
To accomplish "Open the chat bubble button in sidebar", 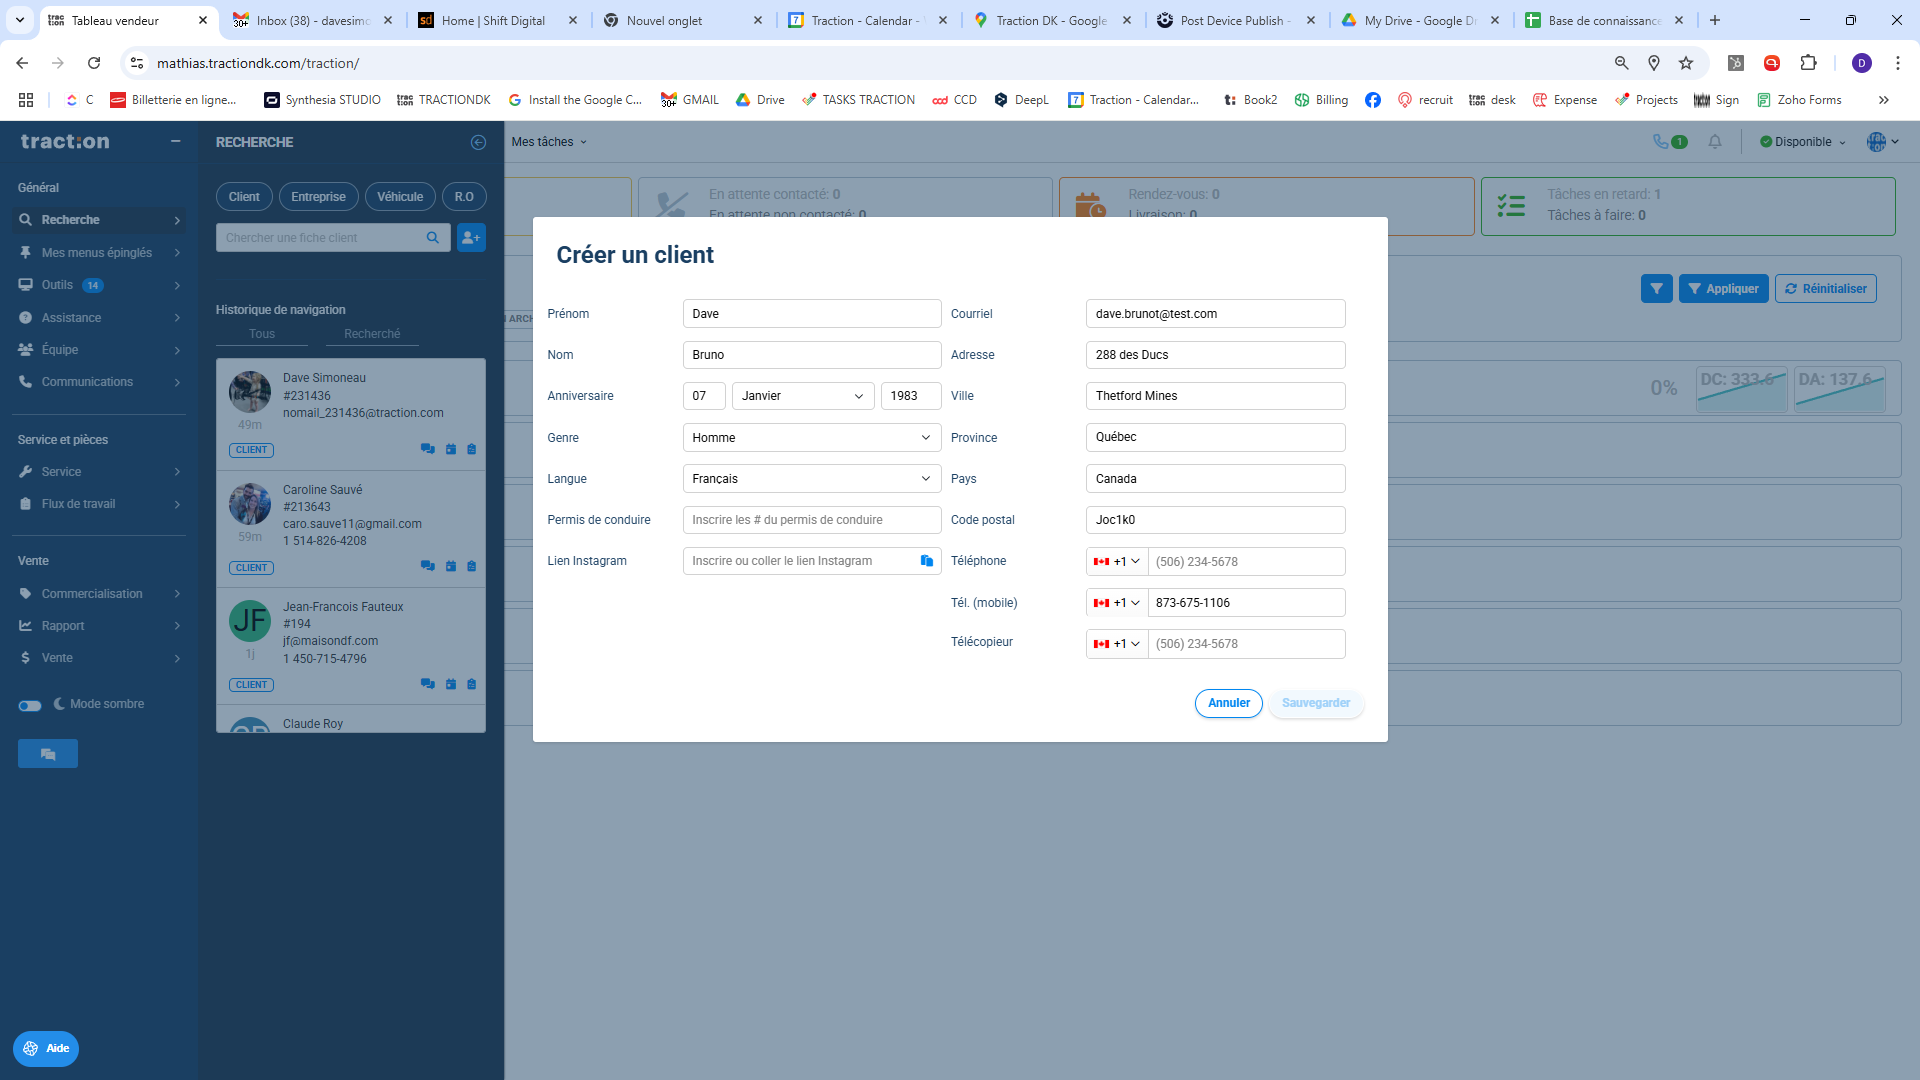I will tap(47, 754).
